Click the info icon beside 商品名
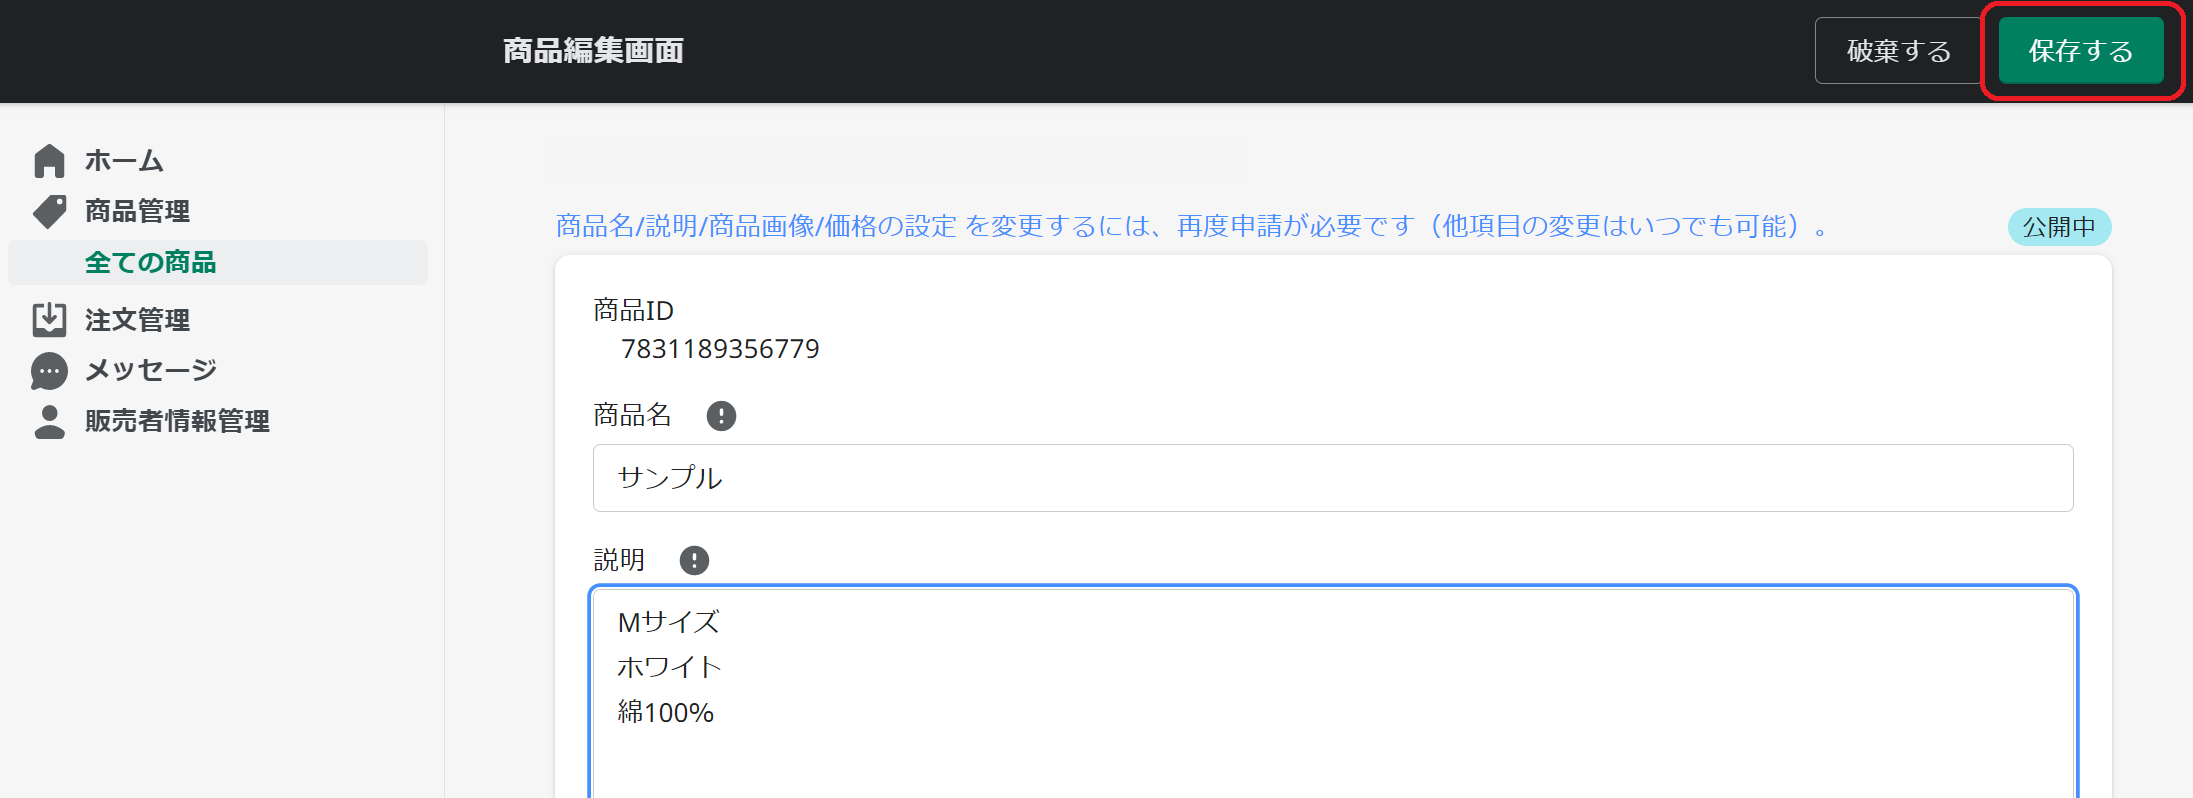2193x798 pixels. (721, 416)
